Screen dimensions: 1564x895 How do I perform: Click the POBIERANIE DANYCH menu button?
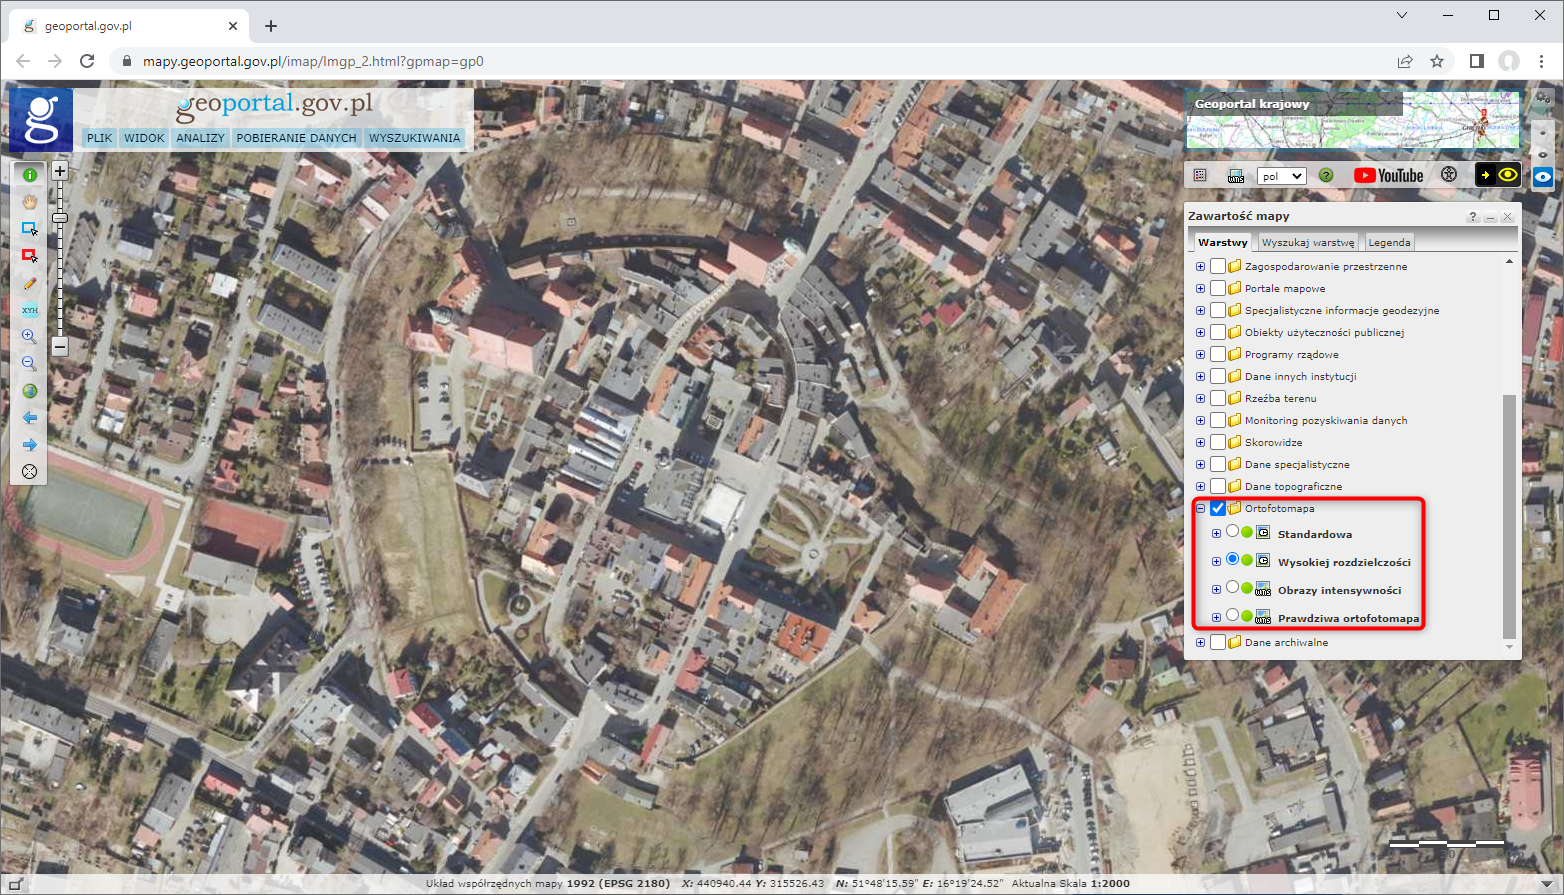296,138
